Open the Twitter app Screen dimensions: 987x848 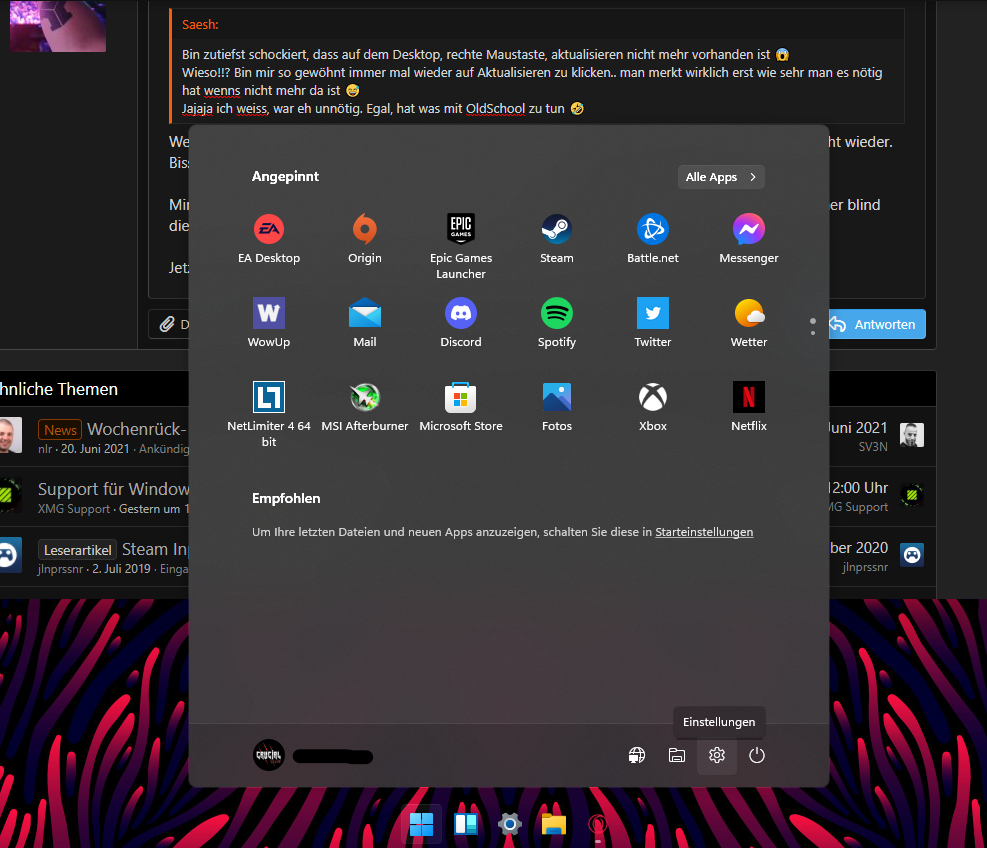pos(653,323)
